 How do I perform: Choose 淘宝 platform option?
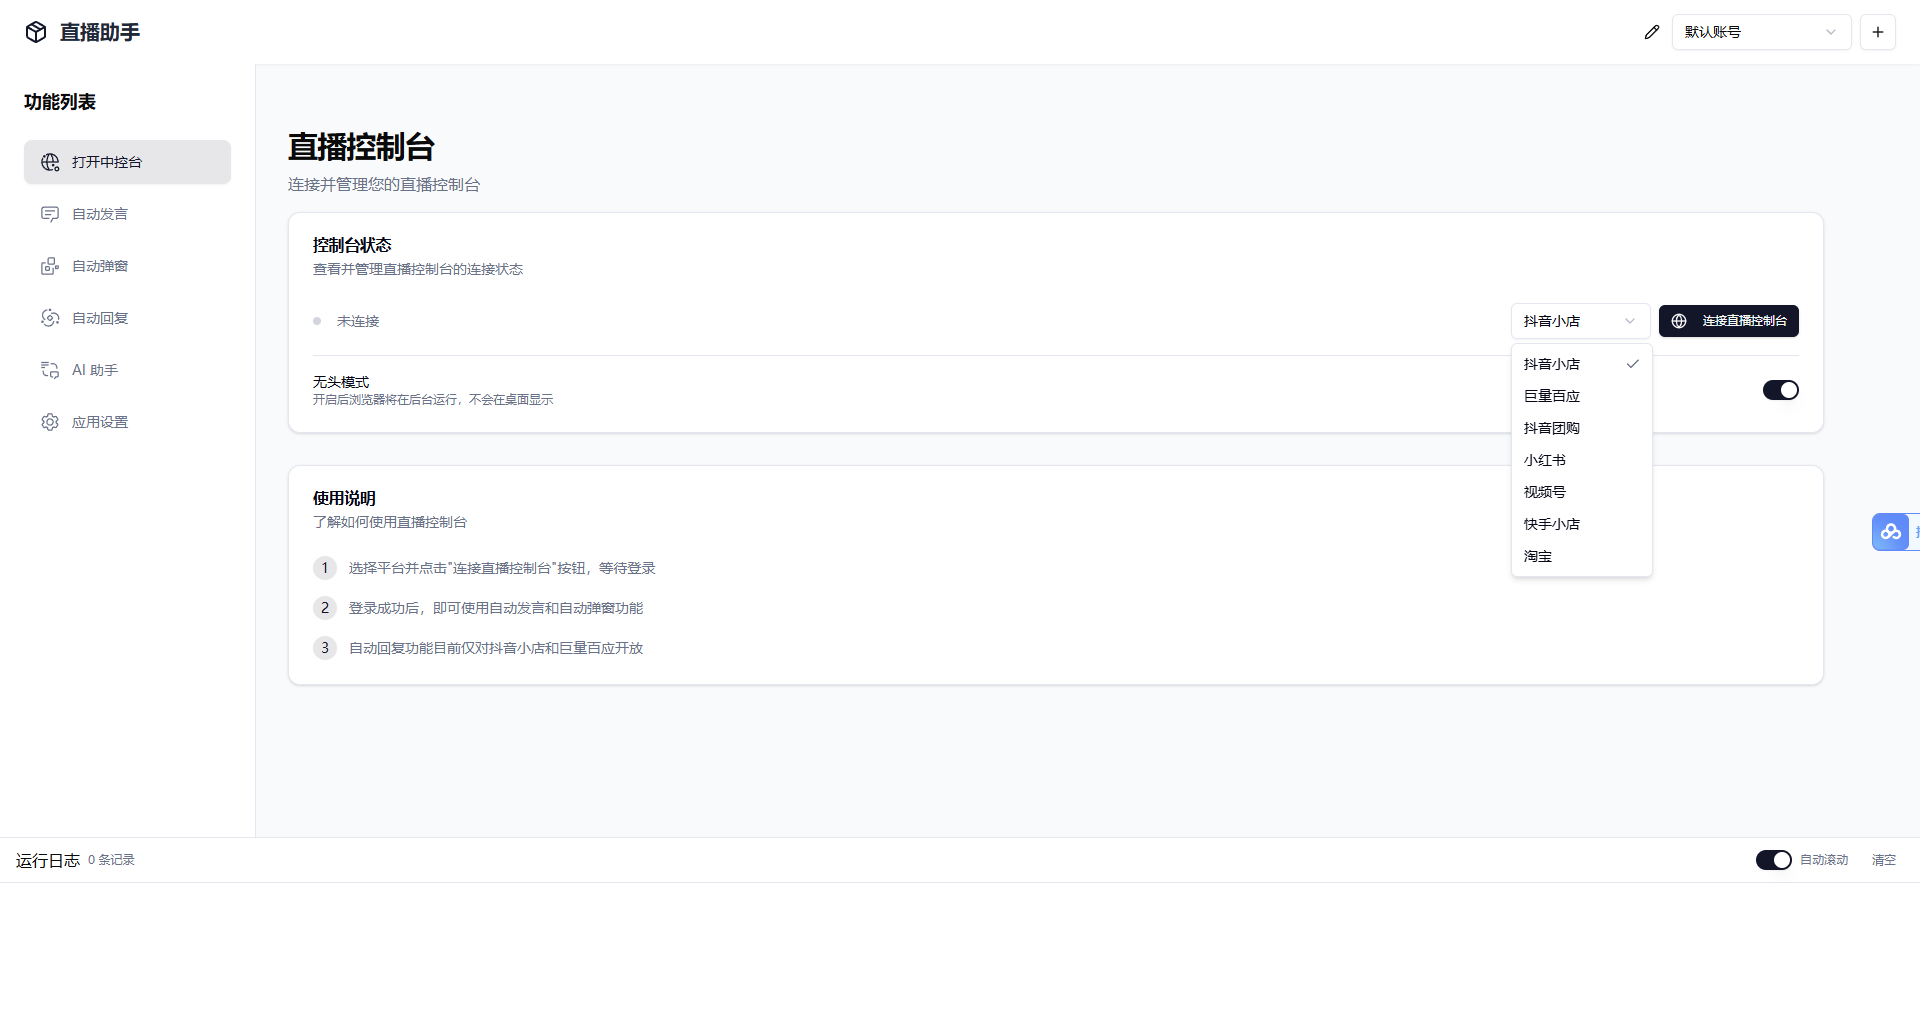tap(1538, 556)
